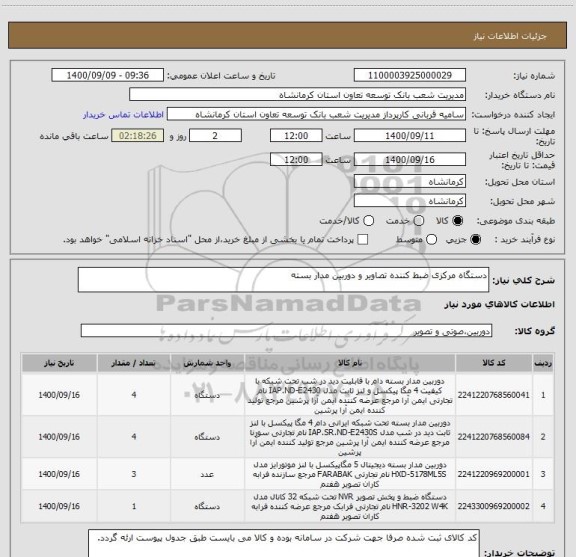Image resolution: width=576 pixels, height=557 pixels.
Task: Click need date 1400/09/16 in row 4
Action: coord(59,506)
